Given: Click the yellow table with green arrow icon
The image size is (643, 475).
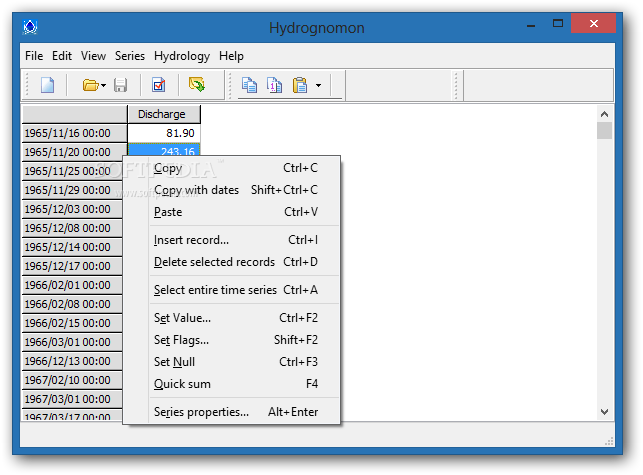Looking at the screenshot, I should click(197, 84).
